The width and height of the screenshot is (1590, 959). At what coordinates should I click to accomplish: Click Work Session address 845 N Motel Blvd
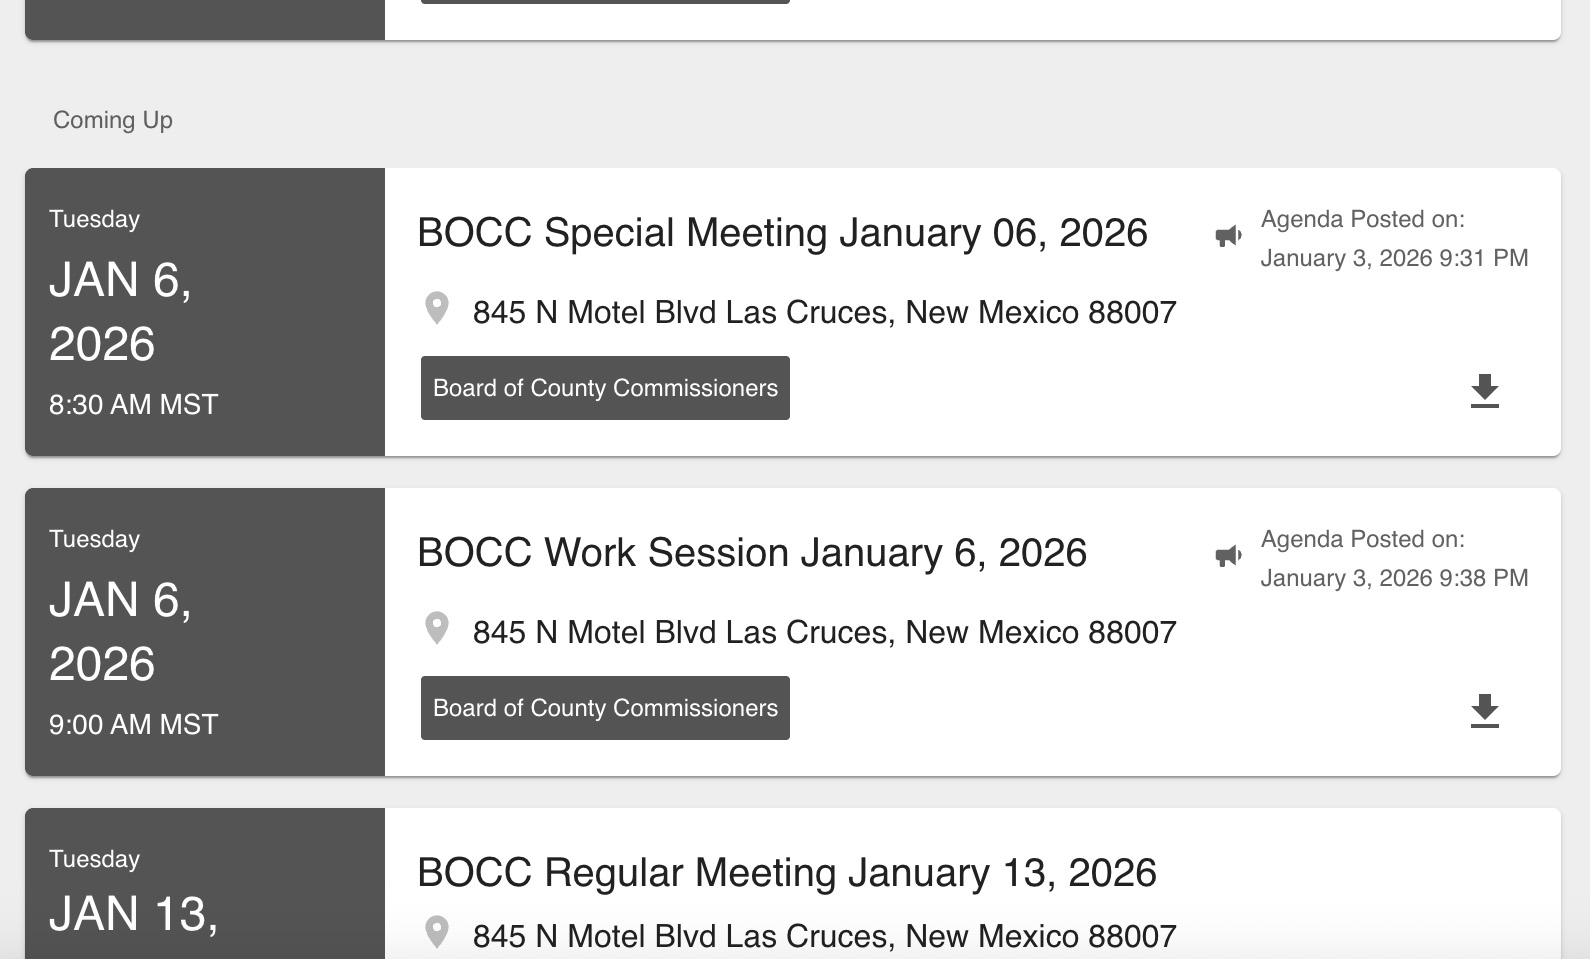pyautogui.click(x=824, y=633)
